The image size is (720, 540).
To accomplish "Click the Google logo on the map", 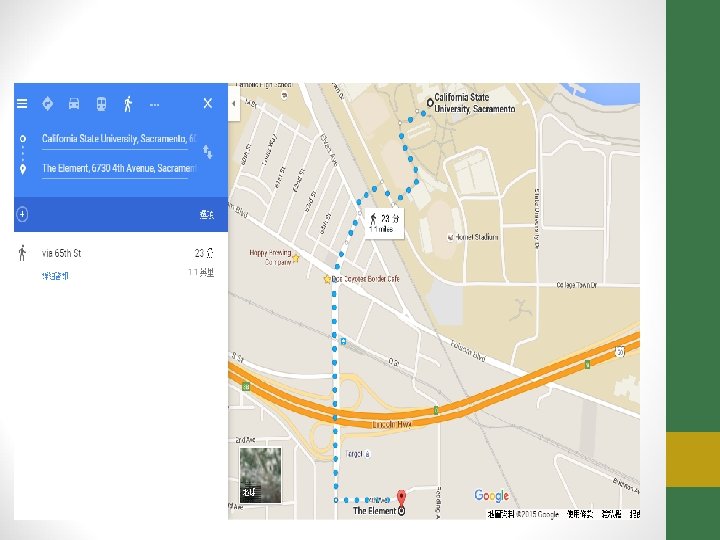I will coord(491,495).
